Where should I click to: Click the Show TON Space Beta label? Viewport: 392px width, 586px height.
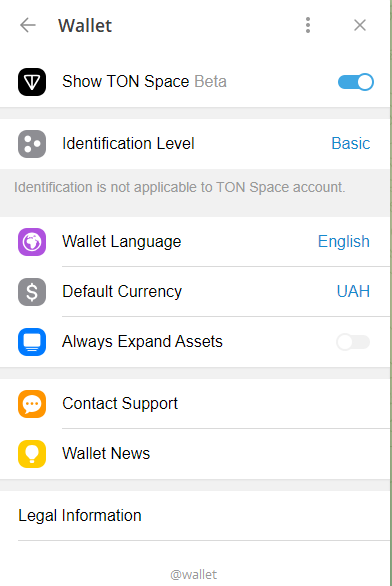click(x=144, y=81)
